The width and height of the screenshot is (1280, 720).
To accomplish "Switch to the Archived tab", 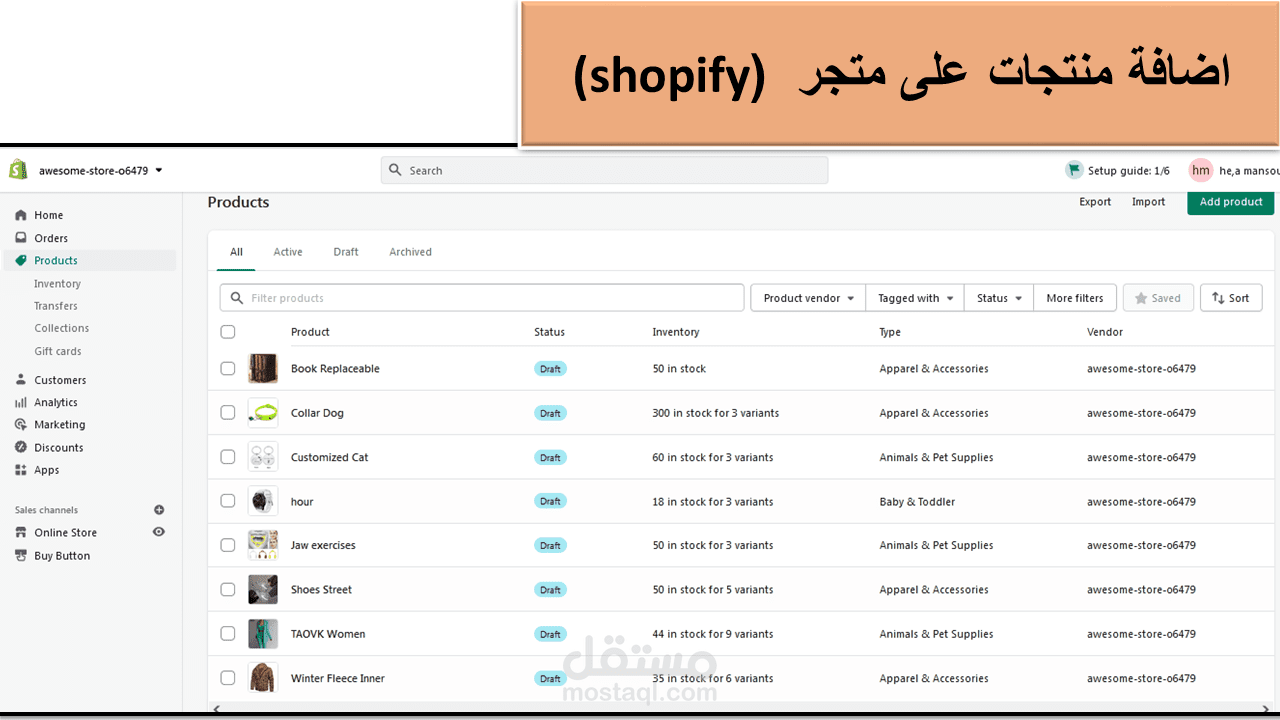I will (411, 252).
